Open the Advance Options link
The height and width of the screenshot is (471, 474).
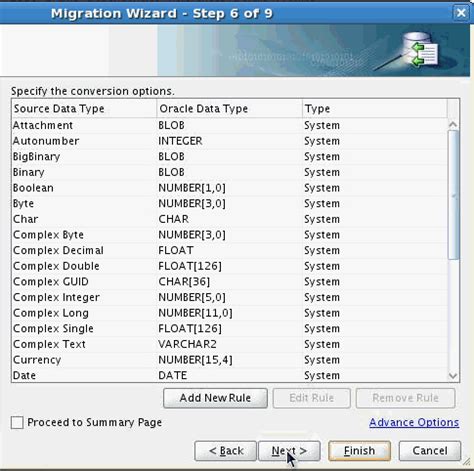pyautogui.click(x=414, y=422)
